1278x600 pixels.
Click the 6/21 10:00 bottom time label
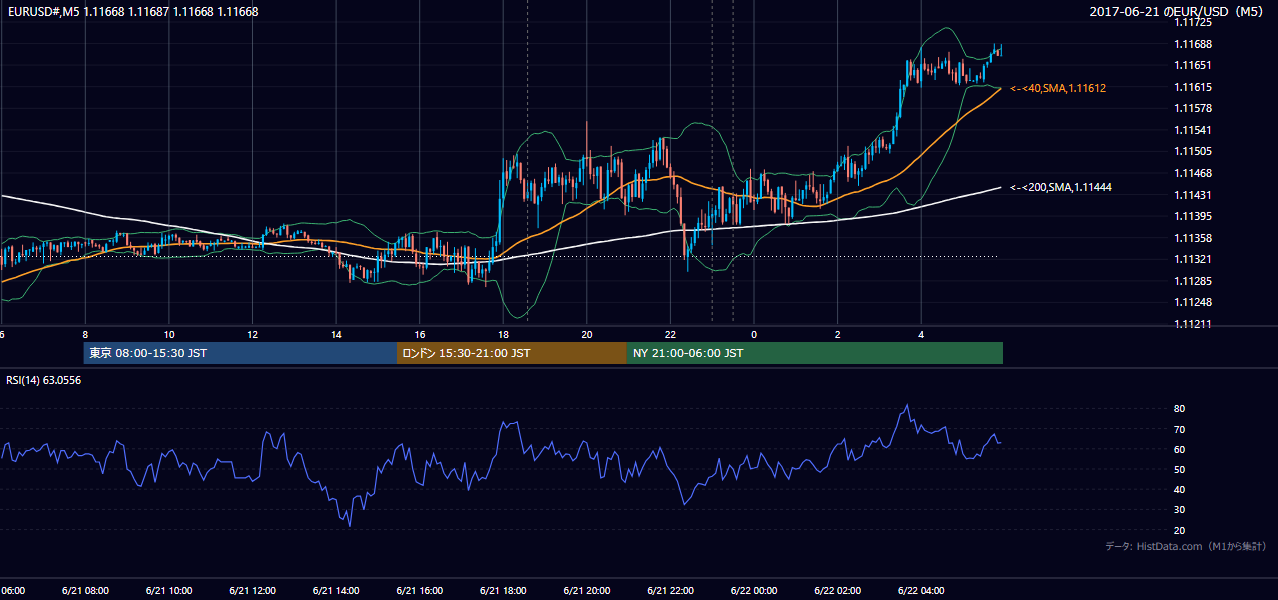pos(169,591)
